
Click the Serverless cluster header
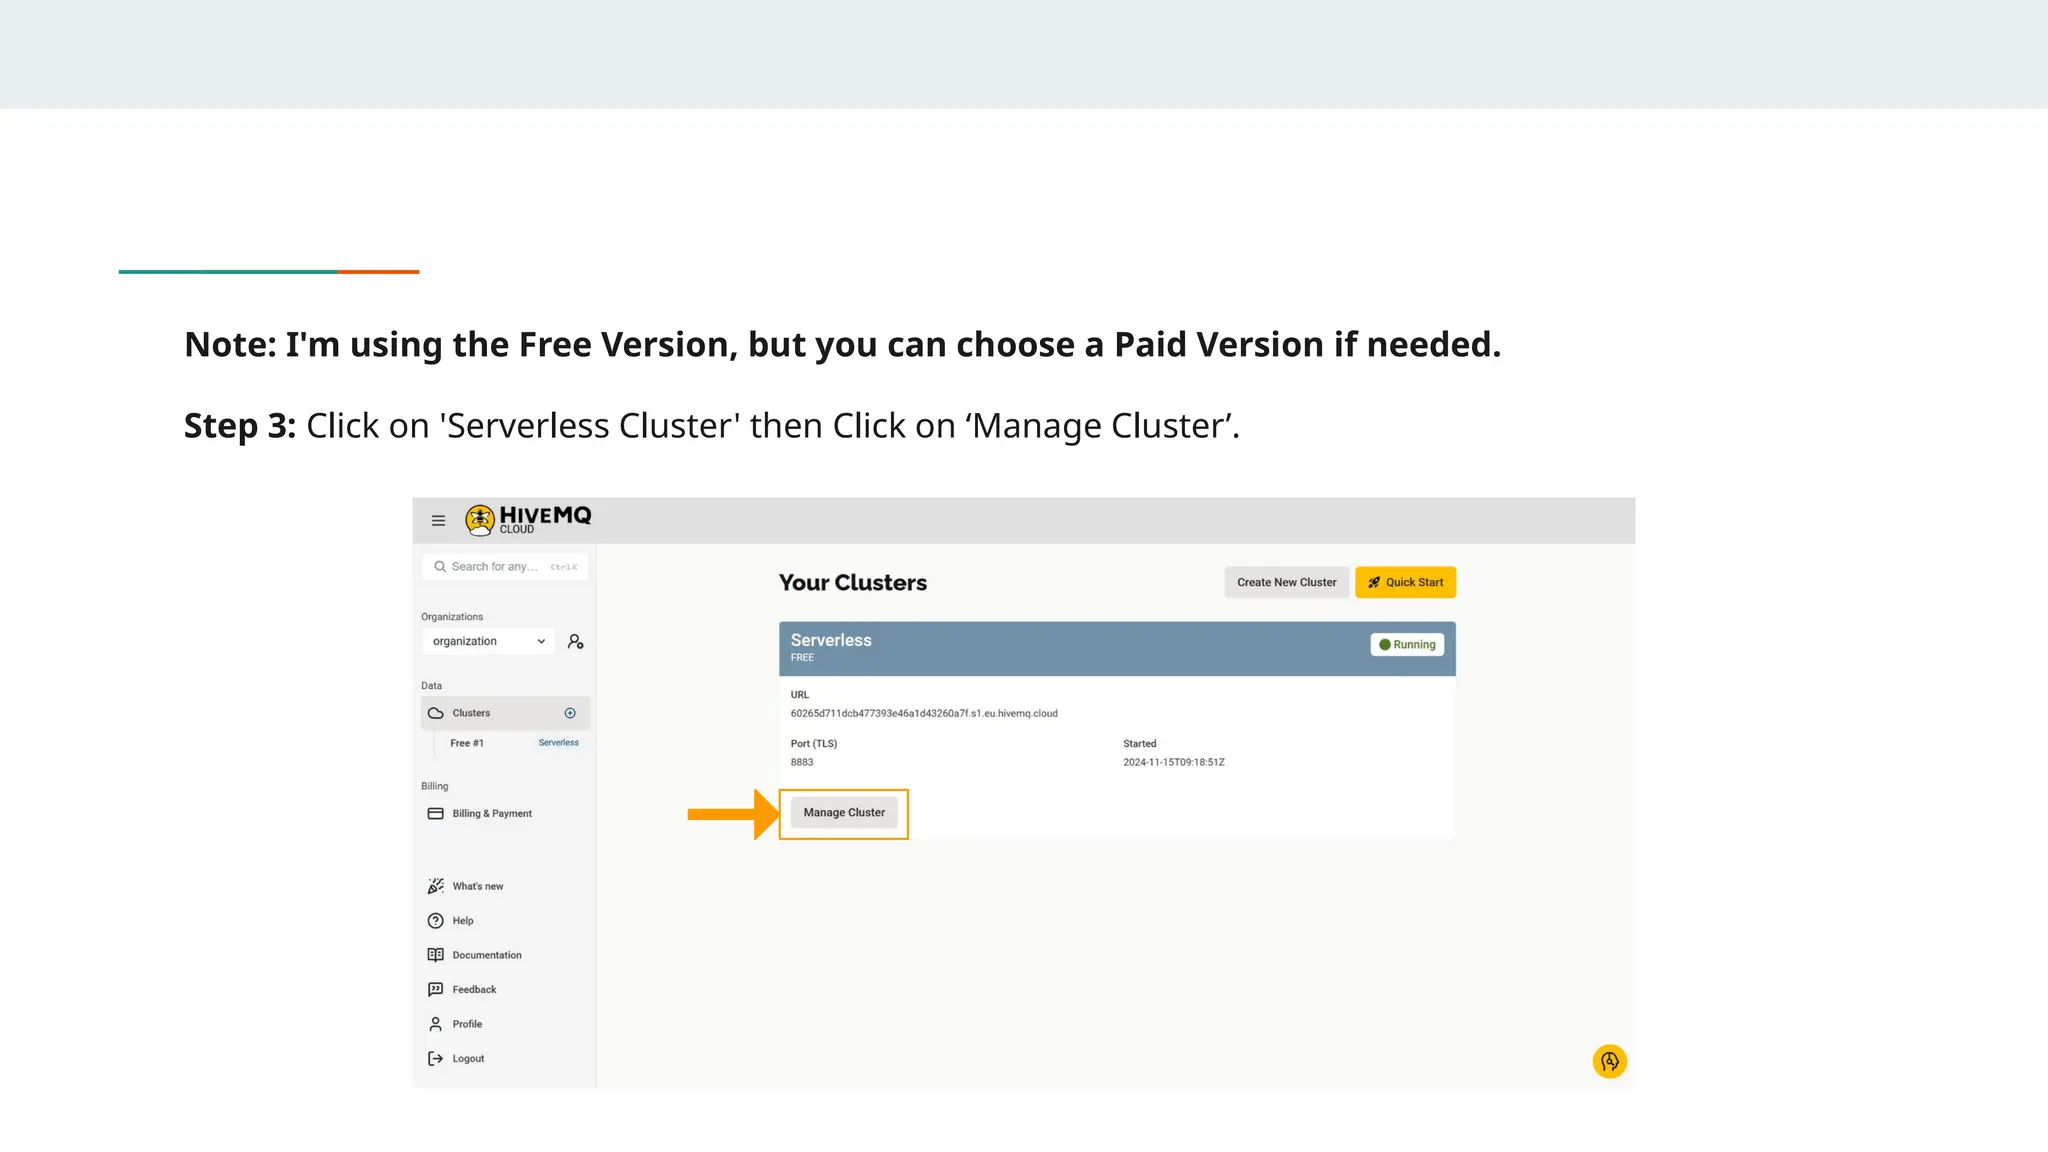(x=1117, y=648)
